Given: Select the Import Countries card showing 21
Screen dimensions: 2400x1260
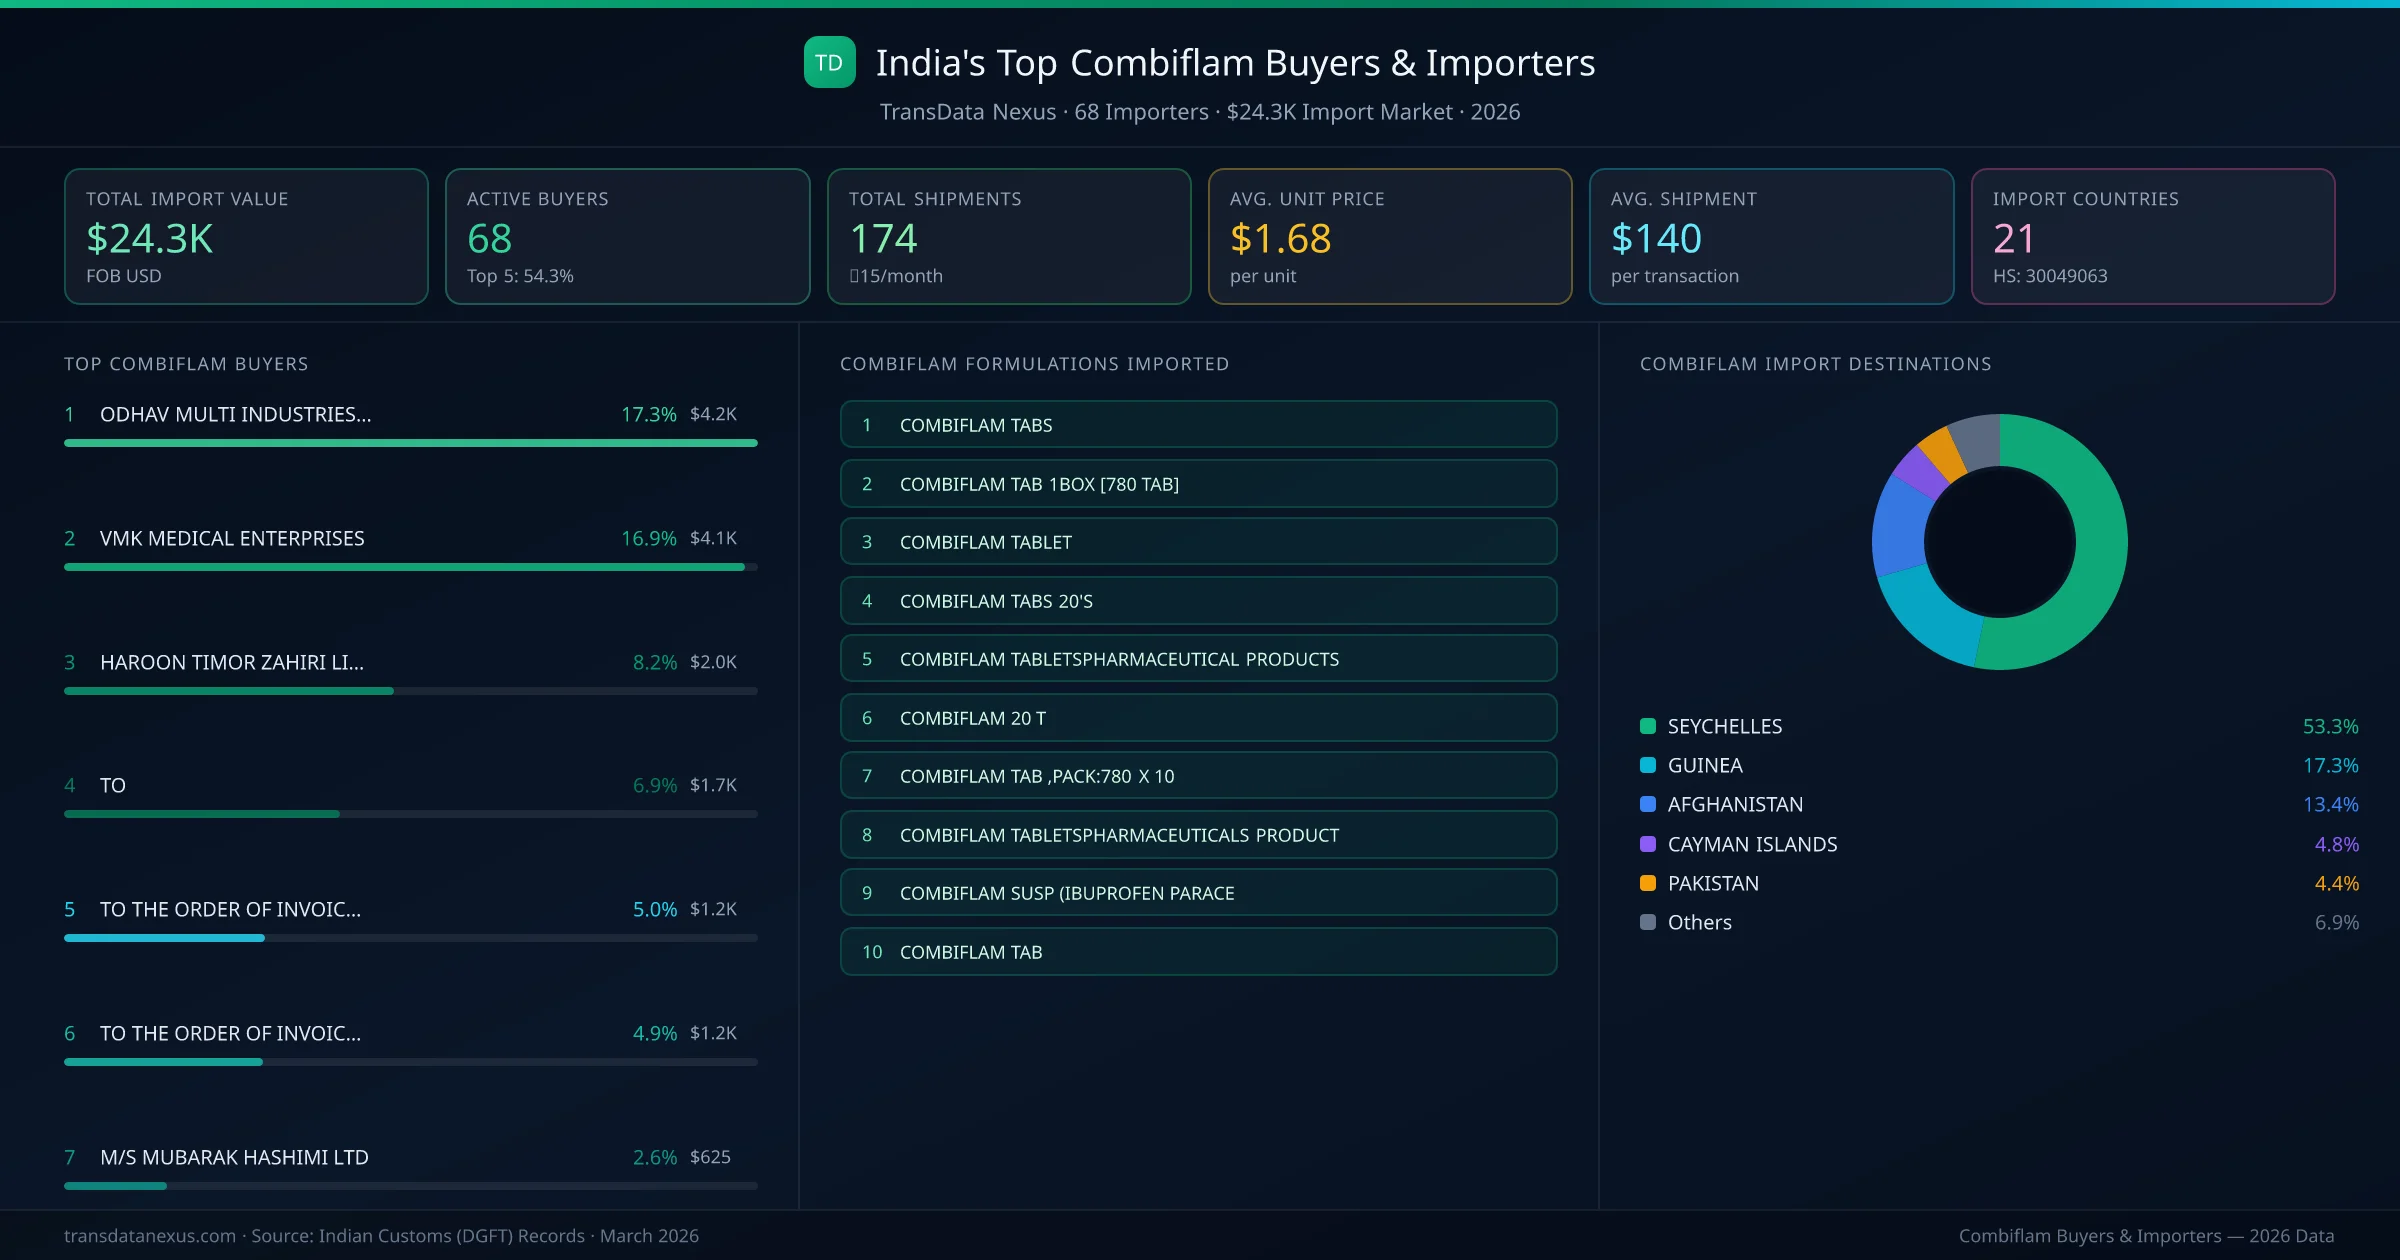Looking at the screenshot, I should tap(2153, 236).
